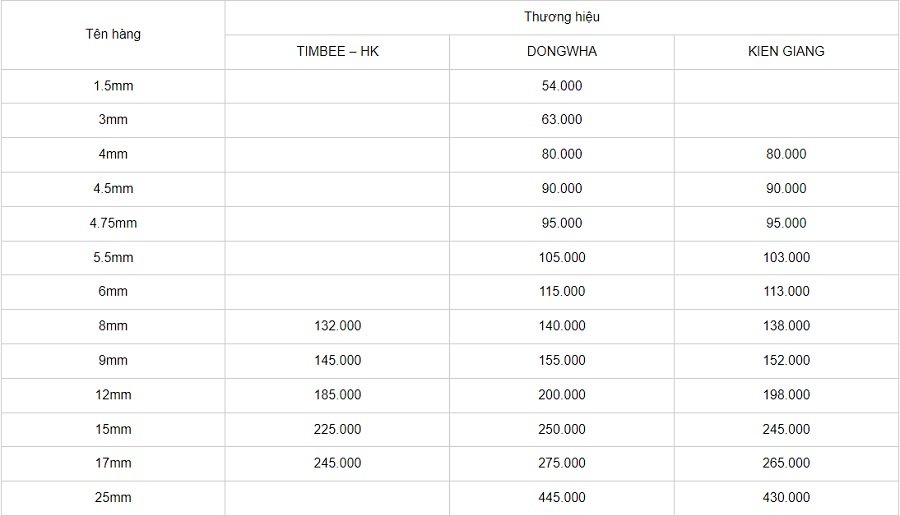
Task: Click the KIEN GIANG column header
Action: [786, 52]
